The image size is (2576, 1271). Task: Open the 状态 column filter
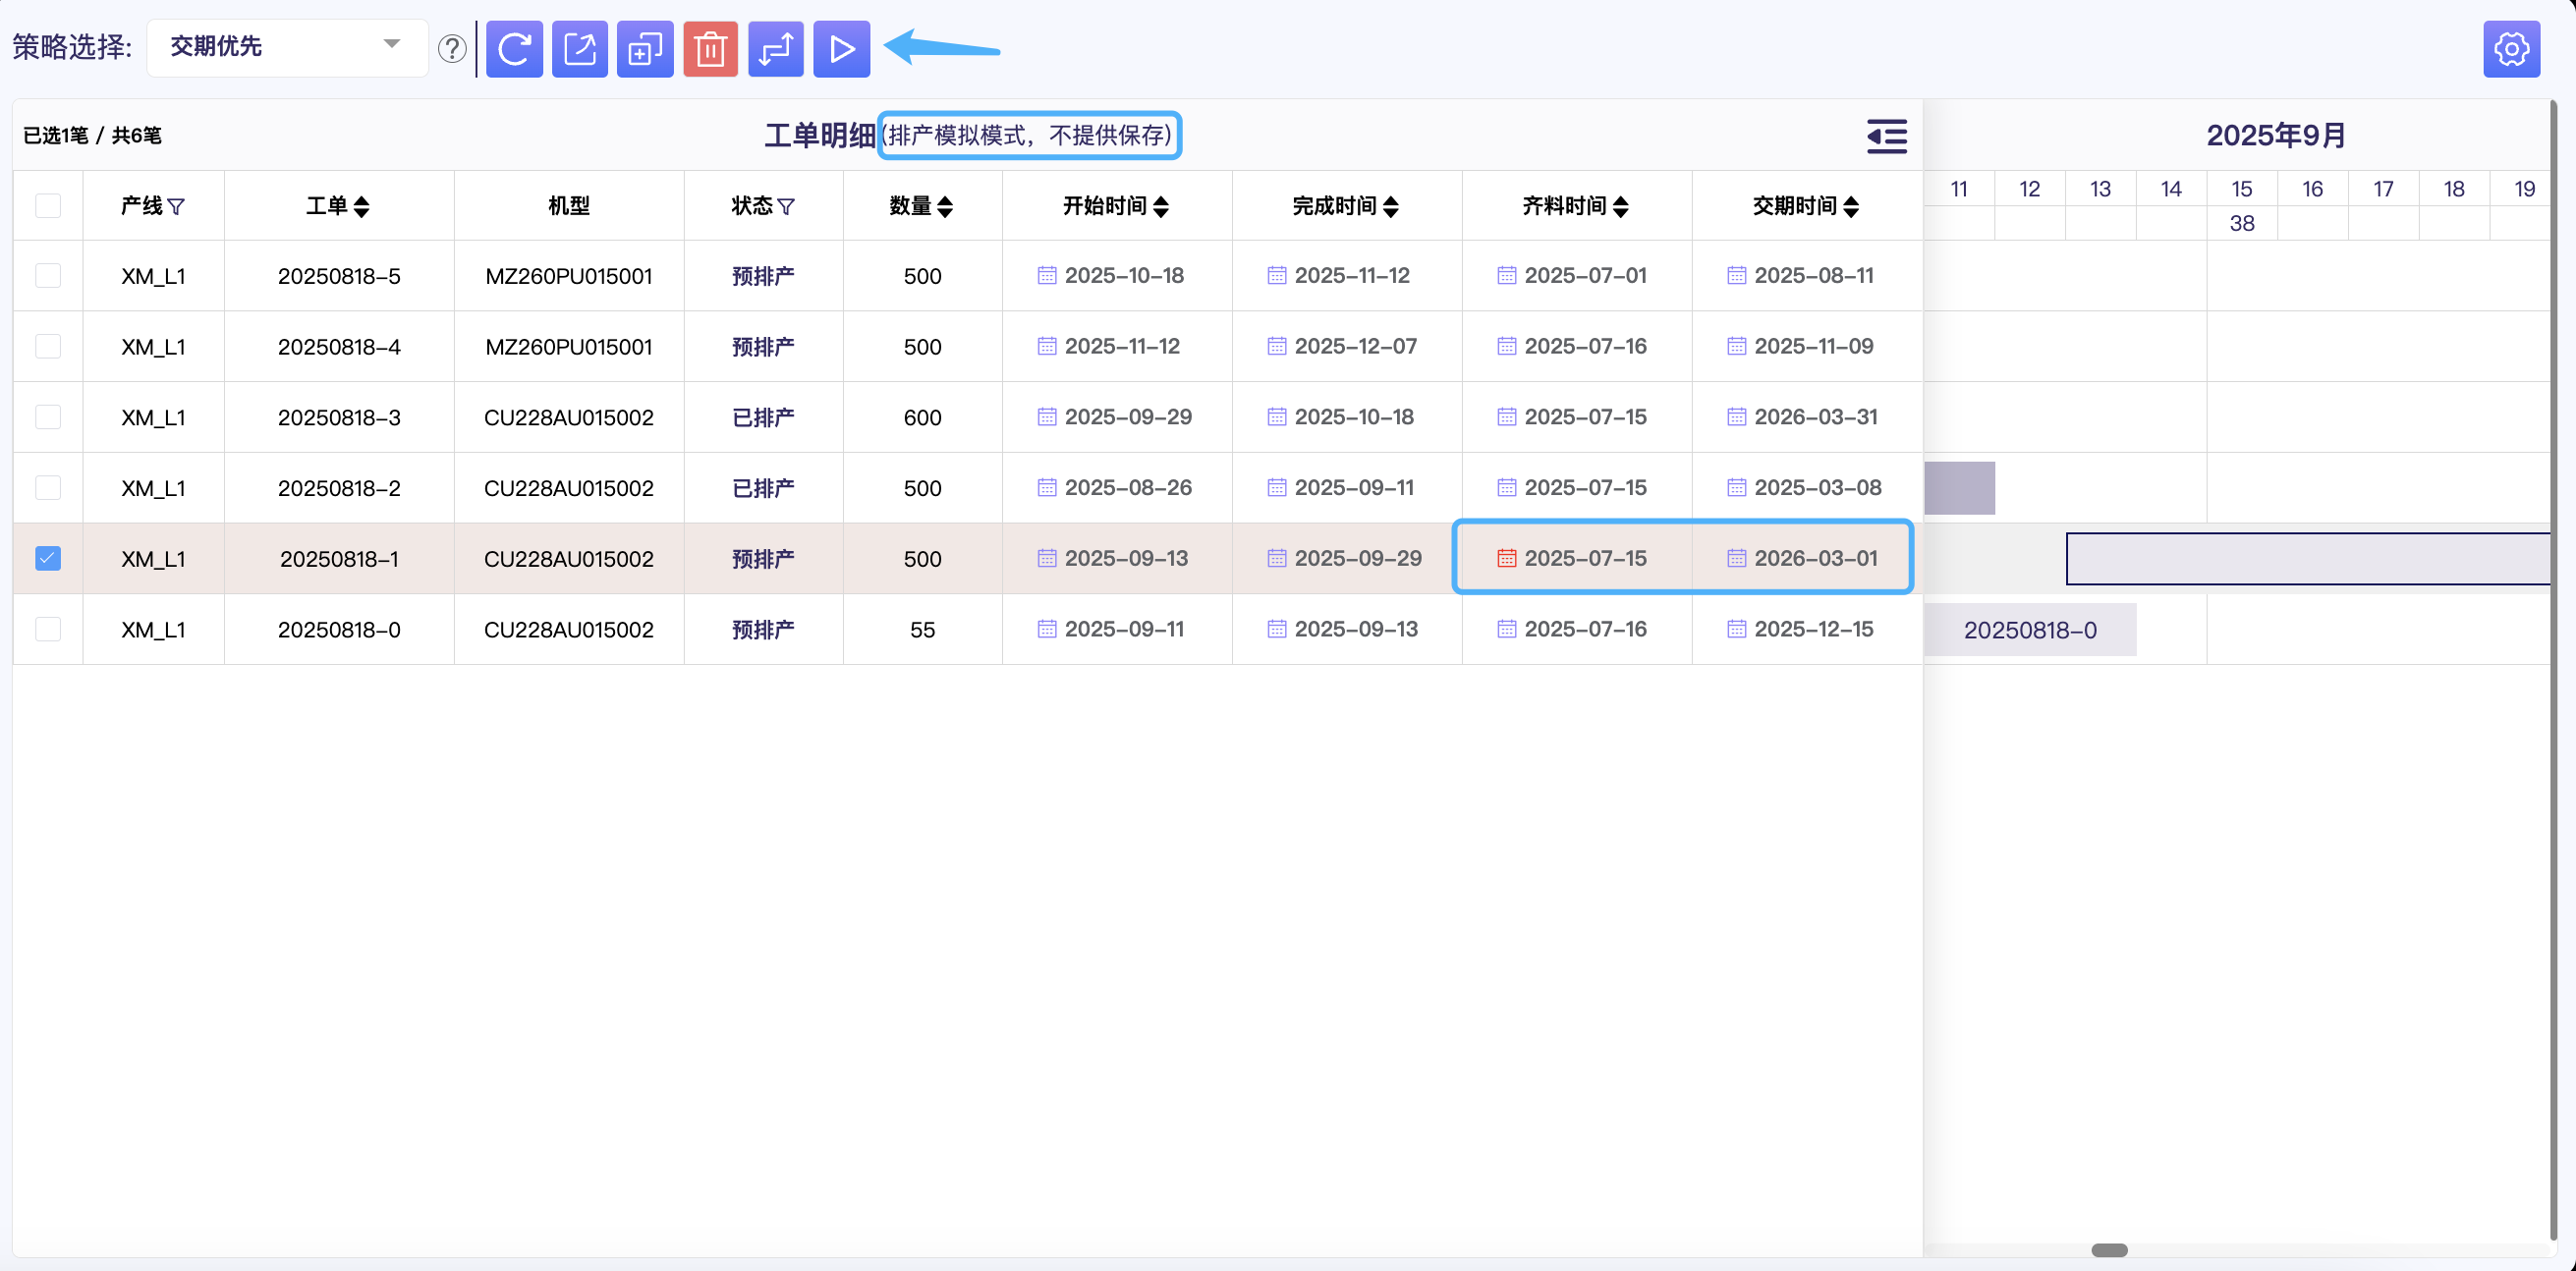(786, 206)
